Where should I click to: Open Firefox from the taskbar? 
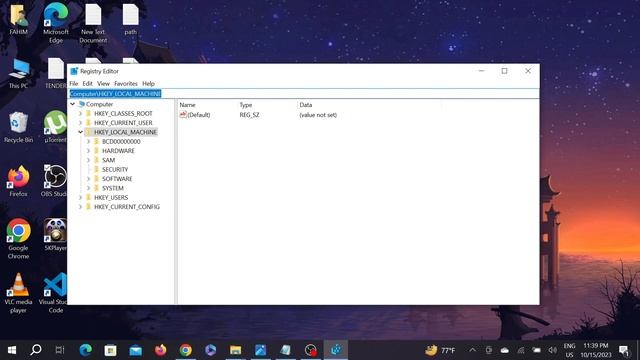[160, 350]
